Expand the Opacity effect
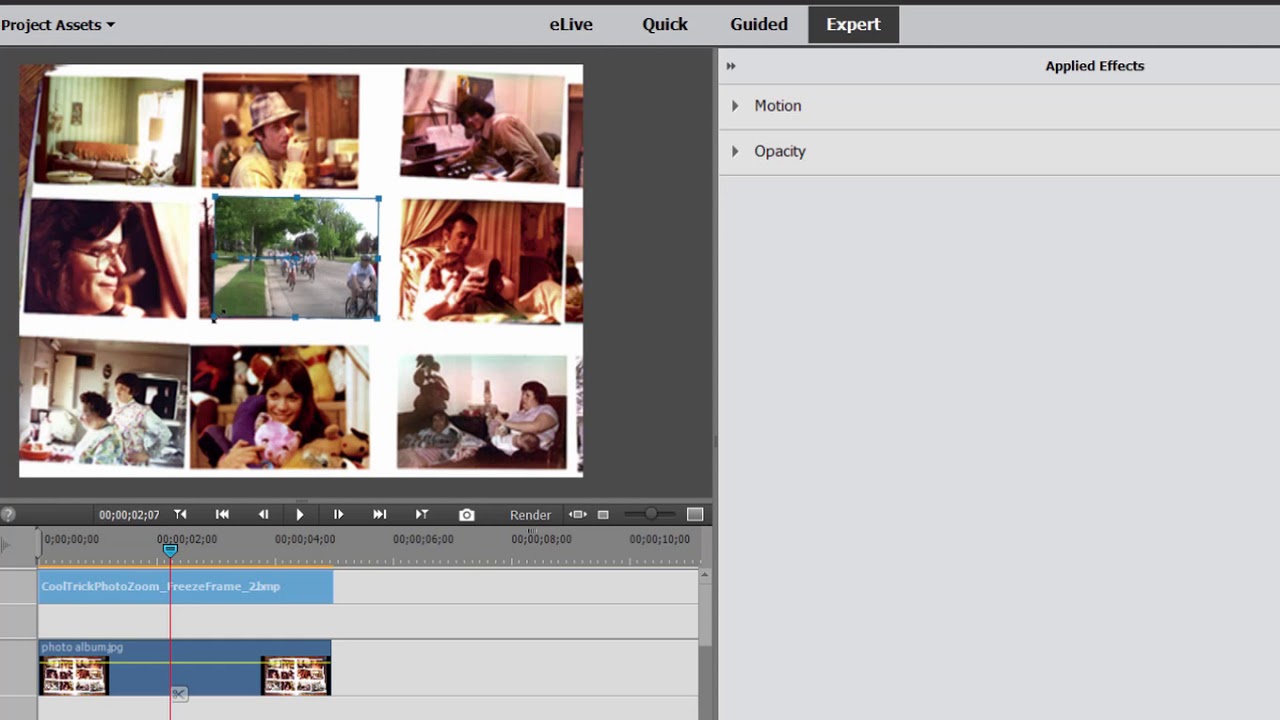 [x=735, y=152]
